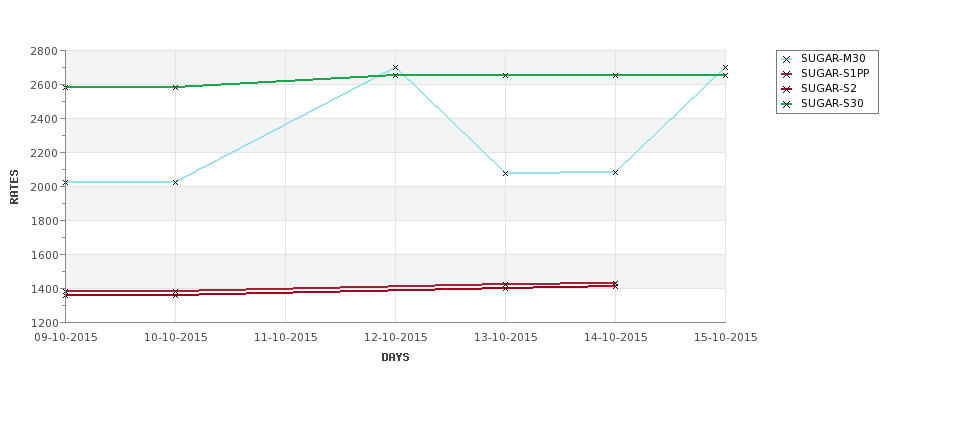Click the 1400 y-axis tick label
Viewport: 975px width, 429px height.
44,288
